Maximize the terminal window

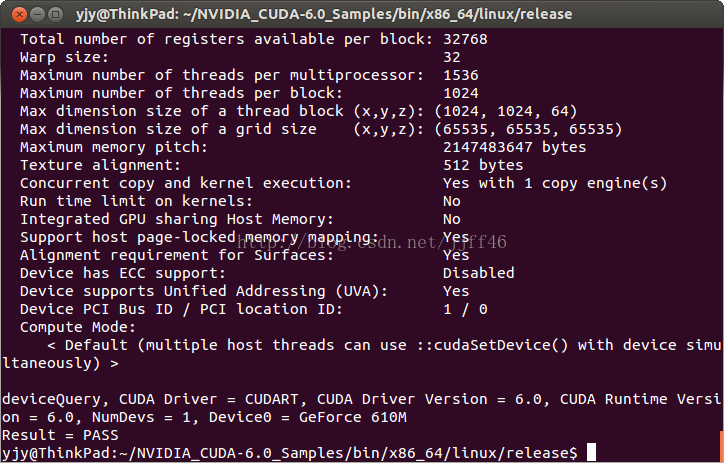pos(55,14)
